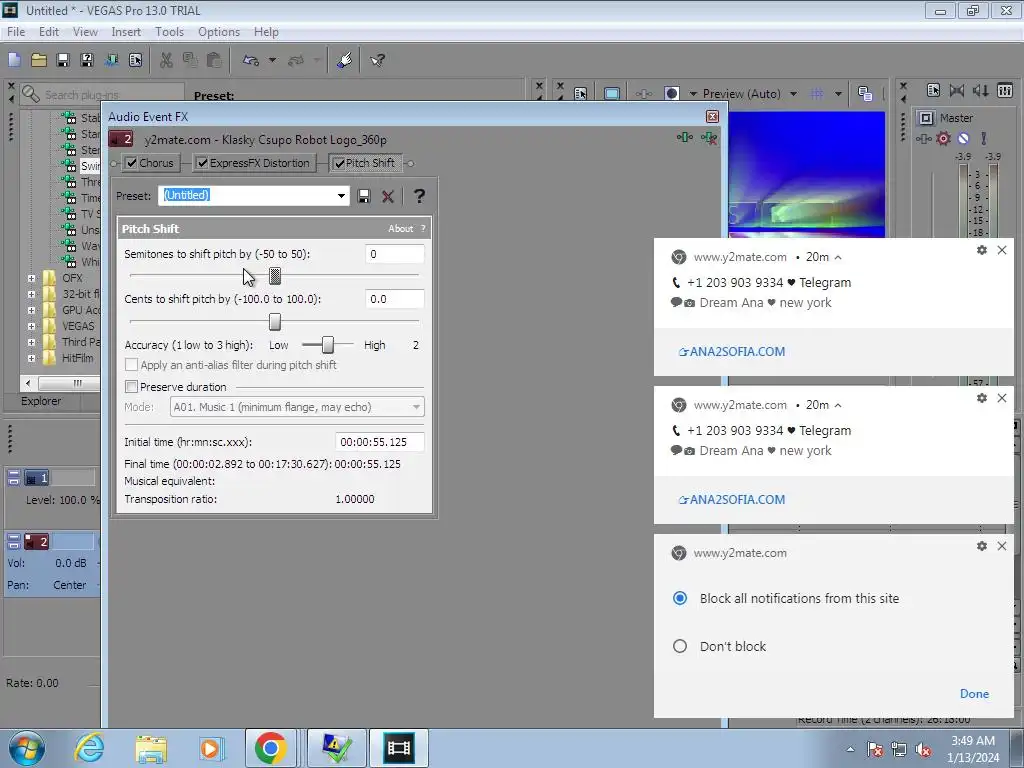Click About in the Pitch Shift header

point(400,229)
